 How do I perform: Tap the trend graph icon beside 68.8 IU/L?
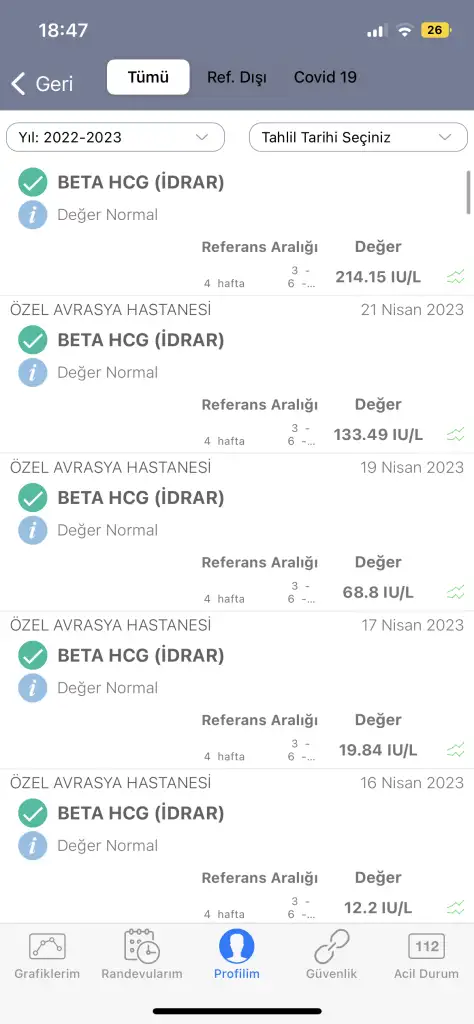[x=456, y=592]
